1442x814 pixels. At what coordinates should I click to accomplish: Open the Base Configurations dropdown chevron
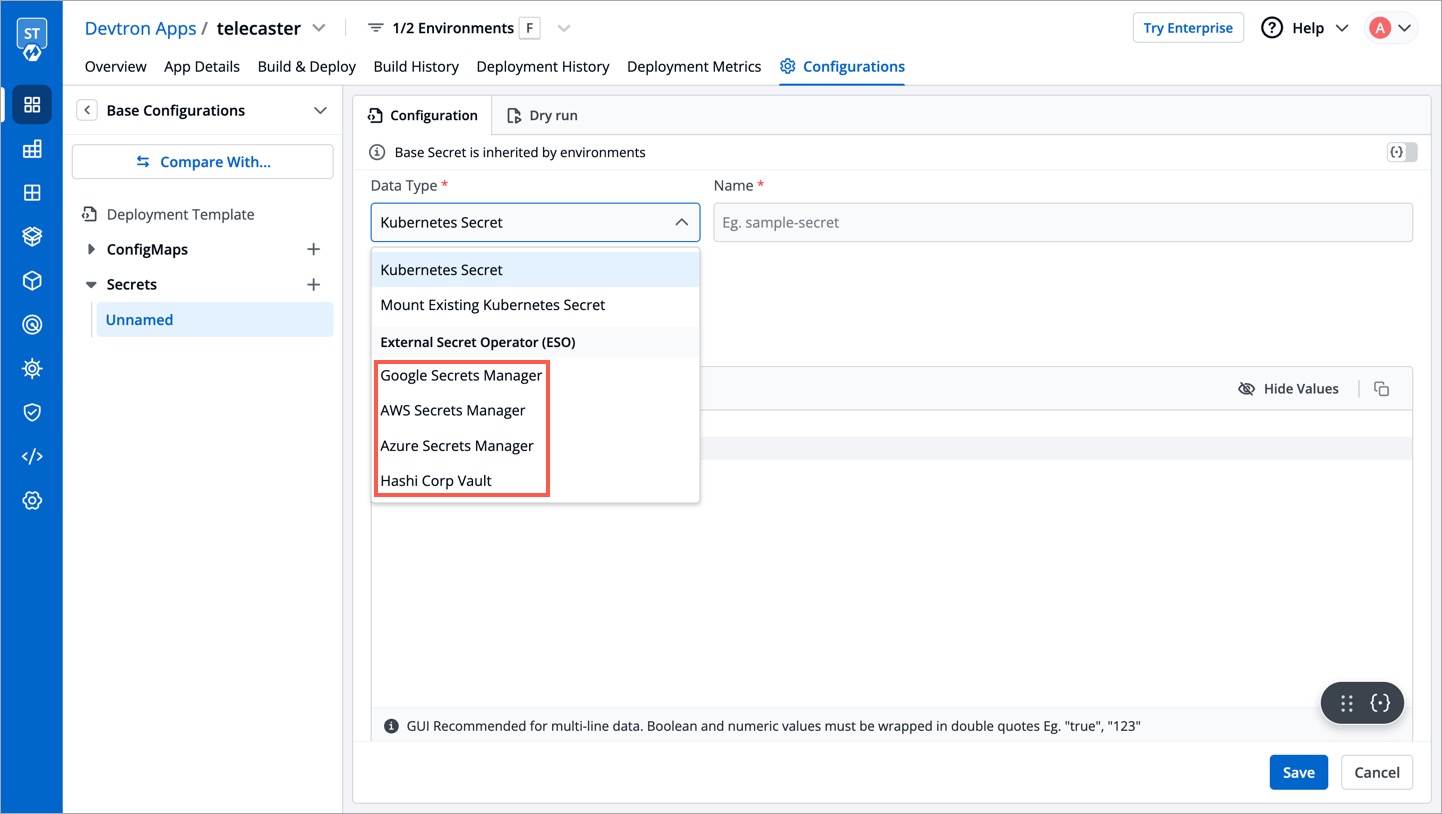[320, 111]
